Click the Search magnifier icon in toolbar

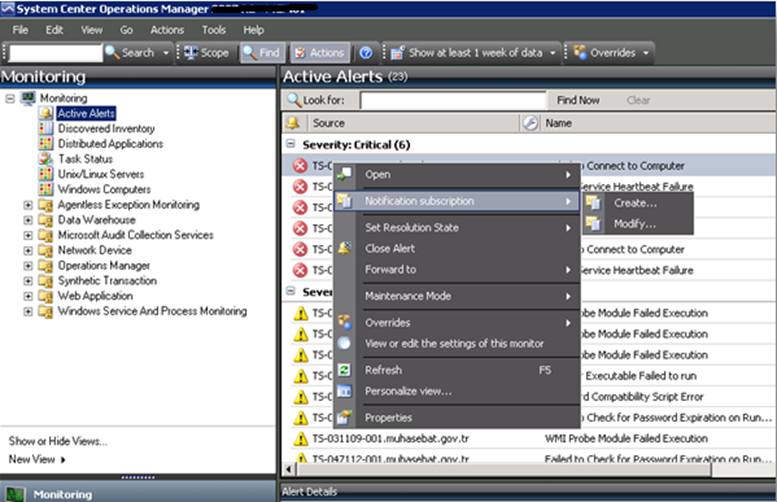(112, 53)
